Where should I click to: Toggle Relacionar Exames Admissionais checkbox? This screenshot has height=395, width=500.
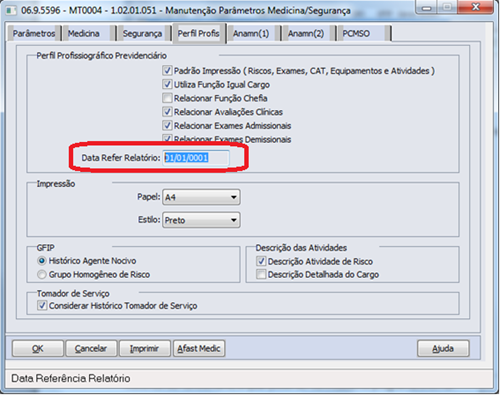[x=167, y=125]
